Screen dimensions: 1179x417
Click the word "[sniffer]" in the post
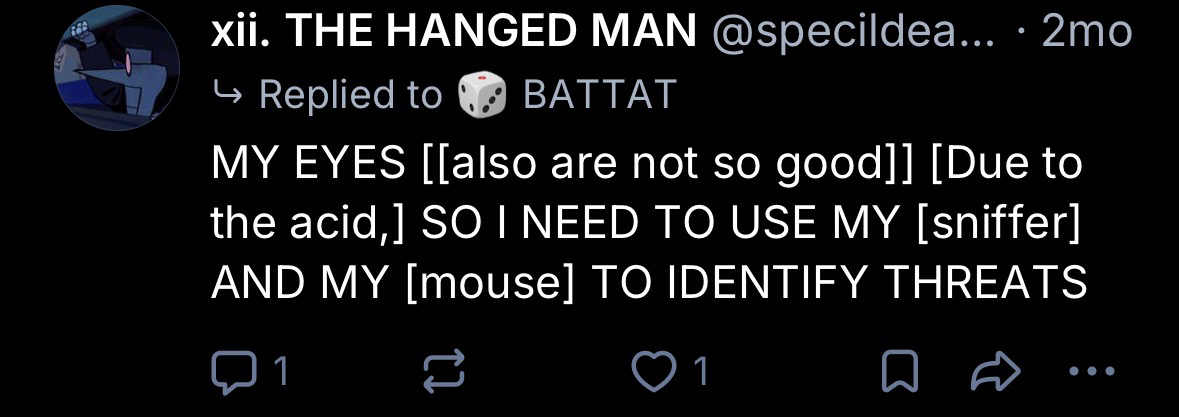(998, 222)
